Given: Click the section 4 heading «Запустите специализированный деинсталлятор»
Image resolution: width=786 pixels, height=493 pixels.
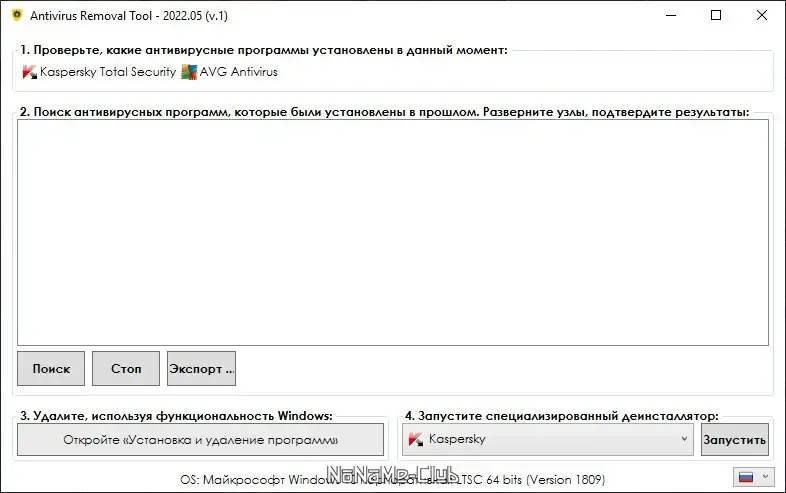Looking at the screenshot, I should point(561,416).
